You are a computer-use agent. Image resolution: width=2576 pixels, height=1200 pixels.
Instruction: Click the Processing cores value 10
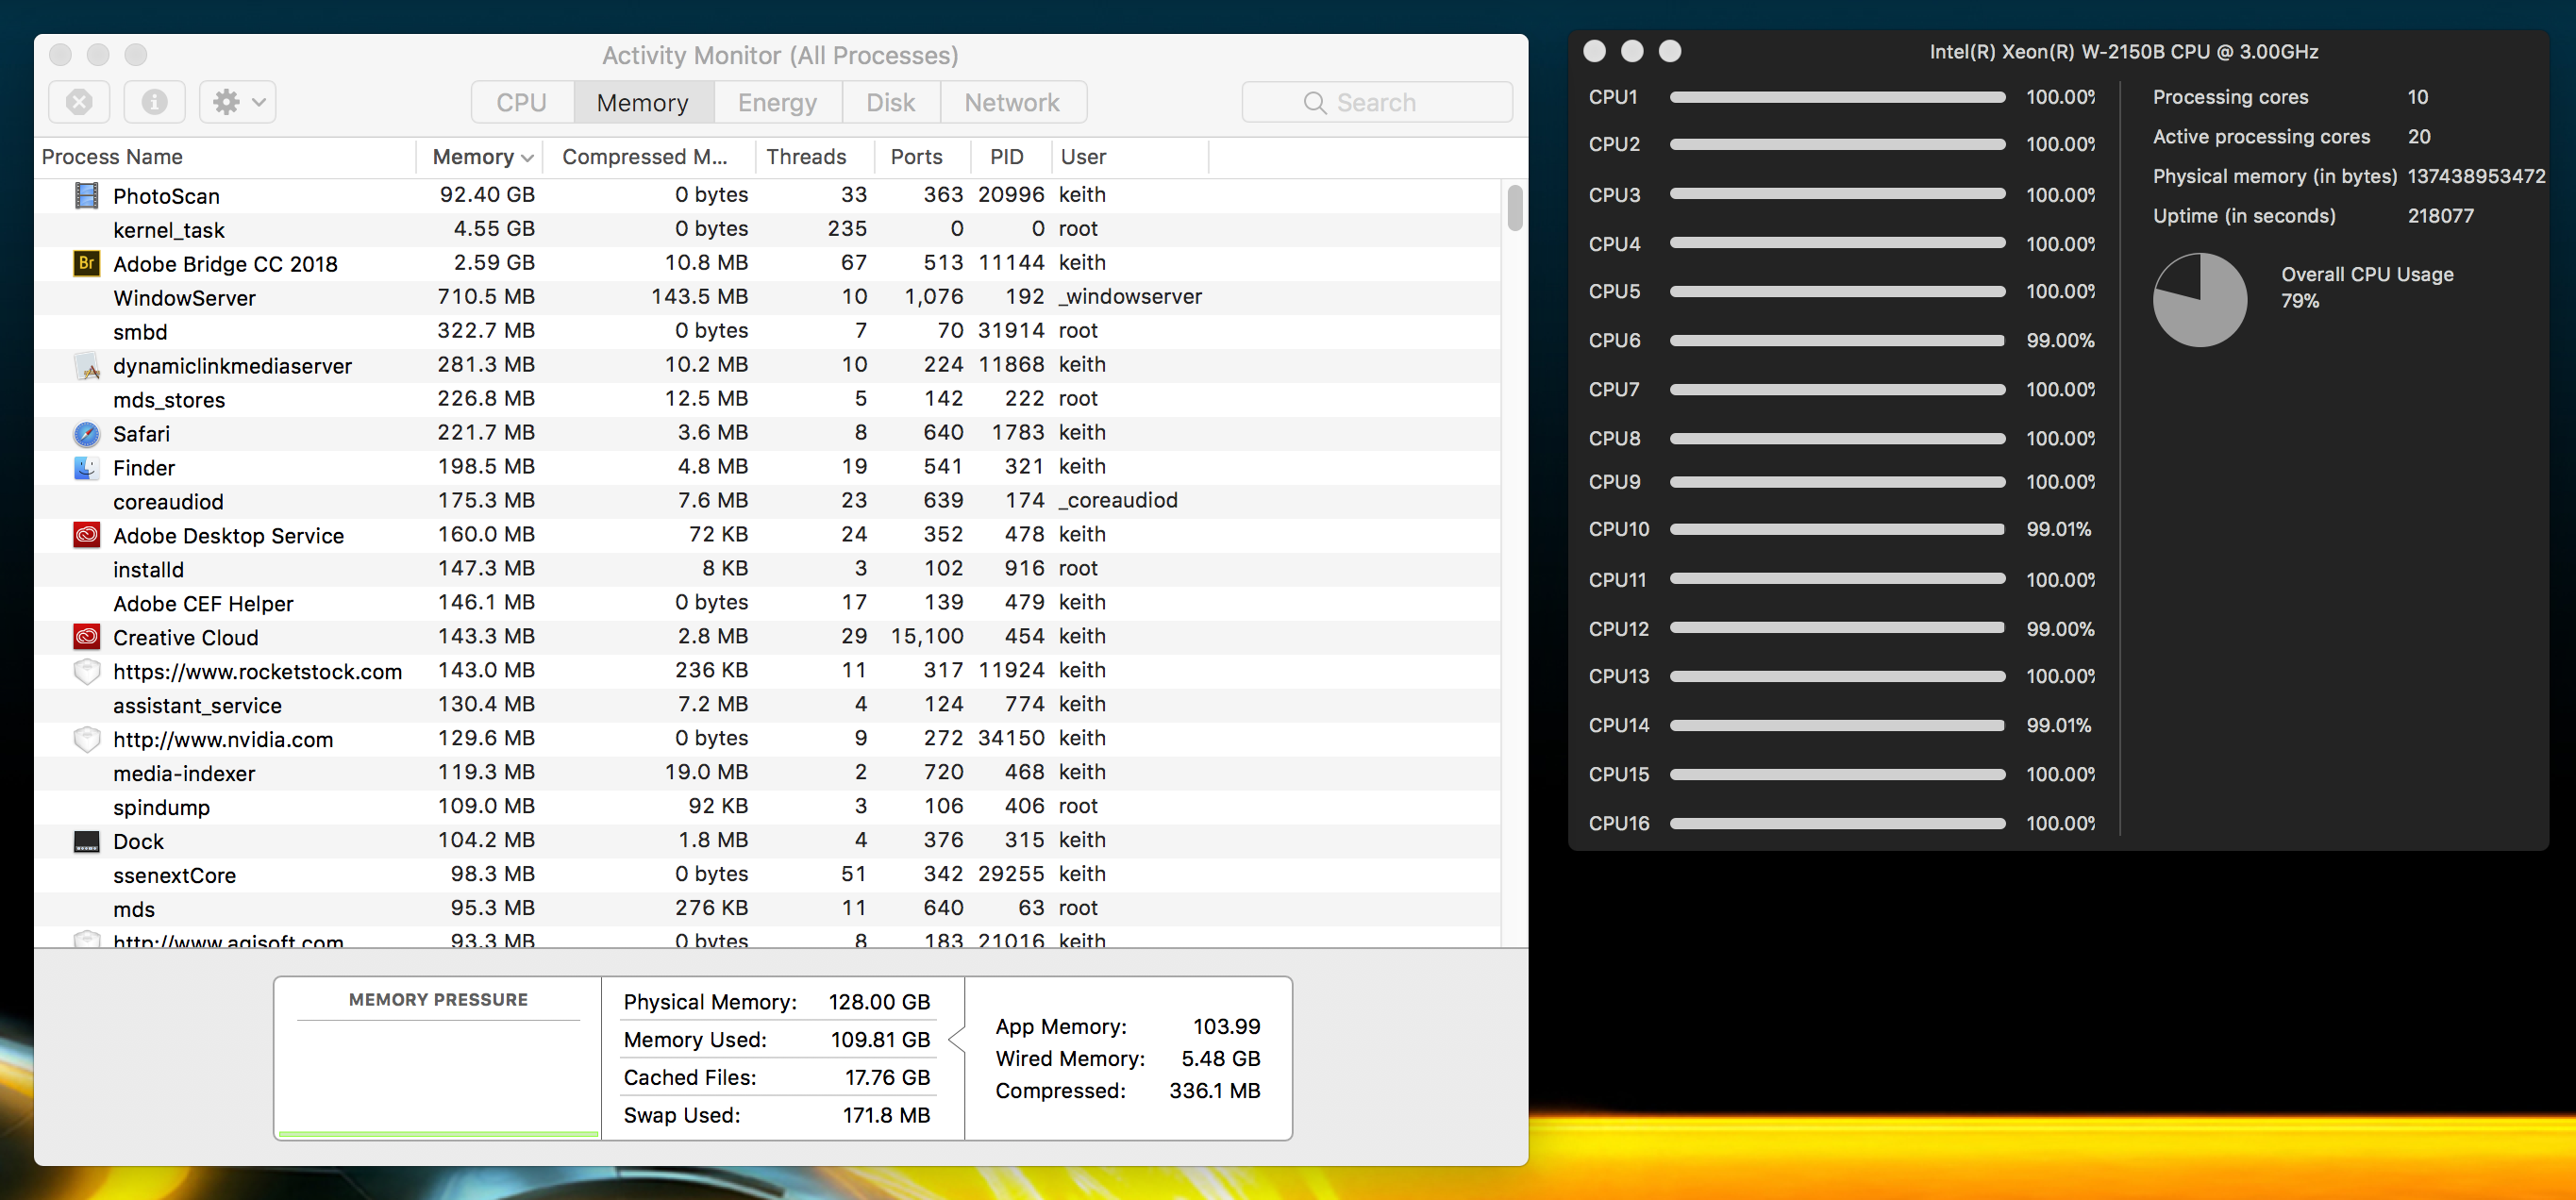point(2417,97)
